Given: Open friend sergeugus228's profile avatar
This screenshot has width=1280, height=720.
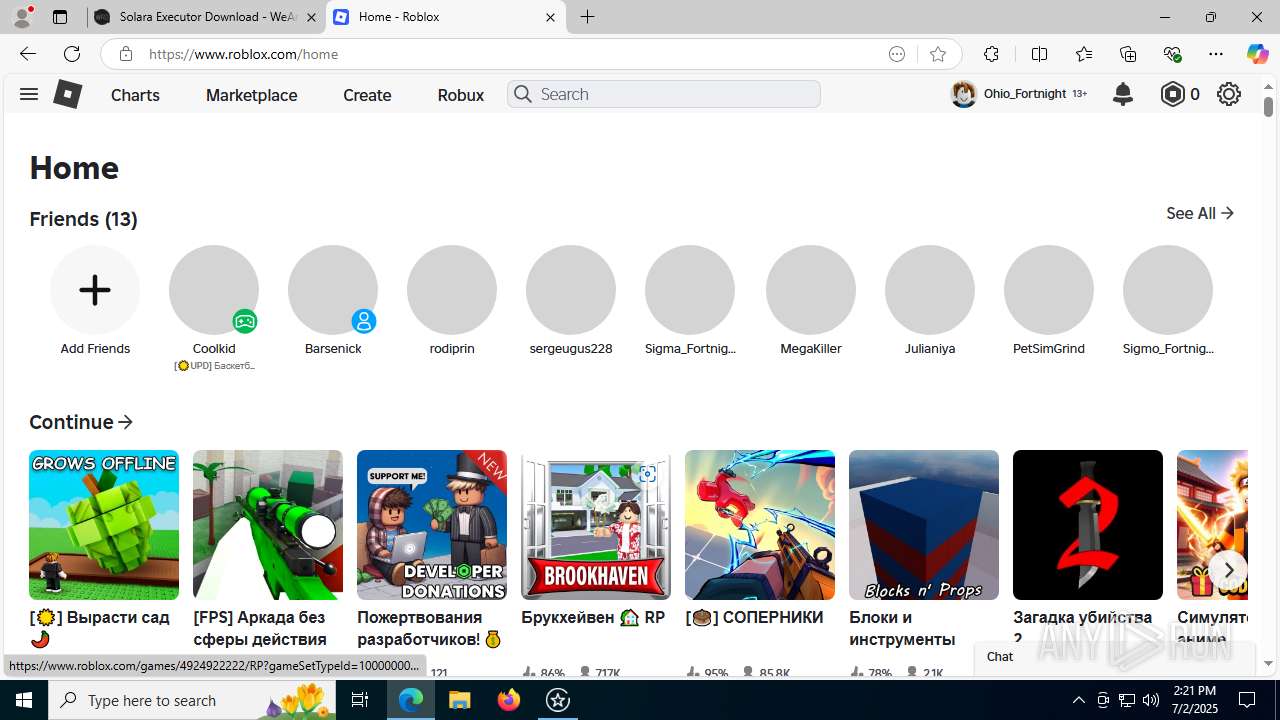Looking at the screenshot, I should pyautogui.click(x=571, y=290).
